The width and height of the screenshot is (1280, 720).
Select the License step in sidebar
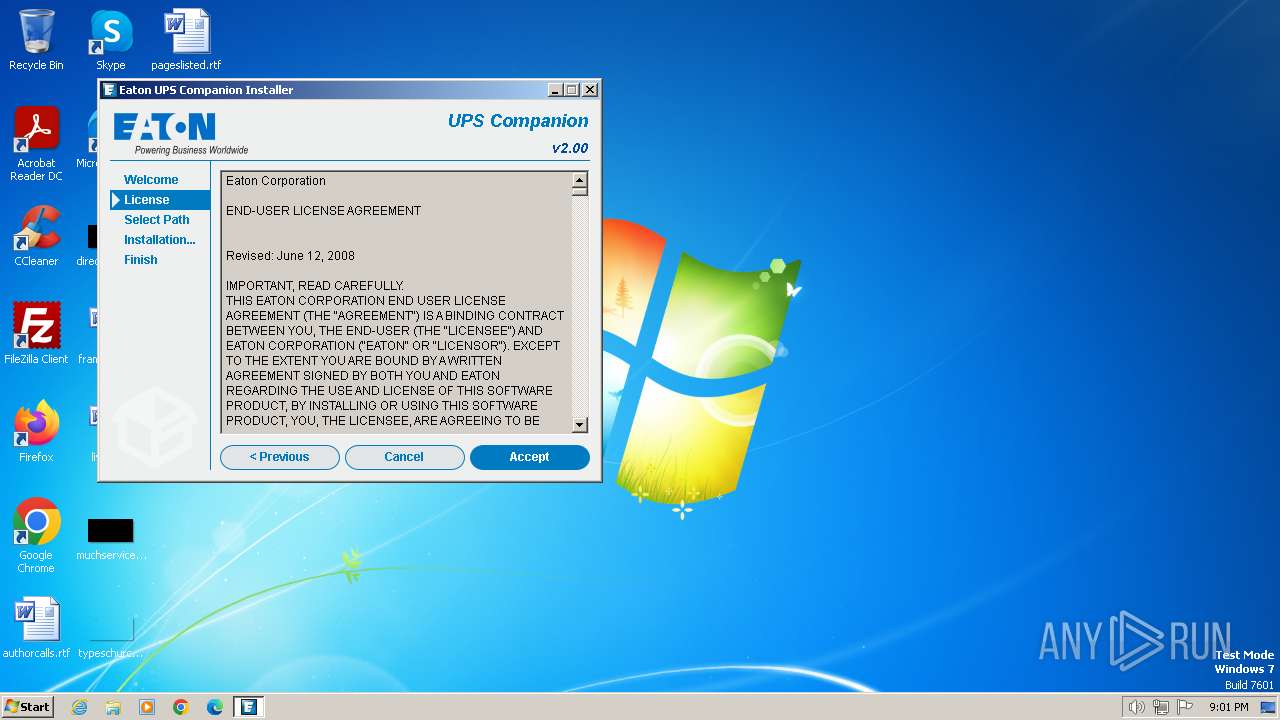point(160,200)
